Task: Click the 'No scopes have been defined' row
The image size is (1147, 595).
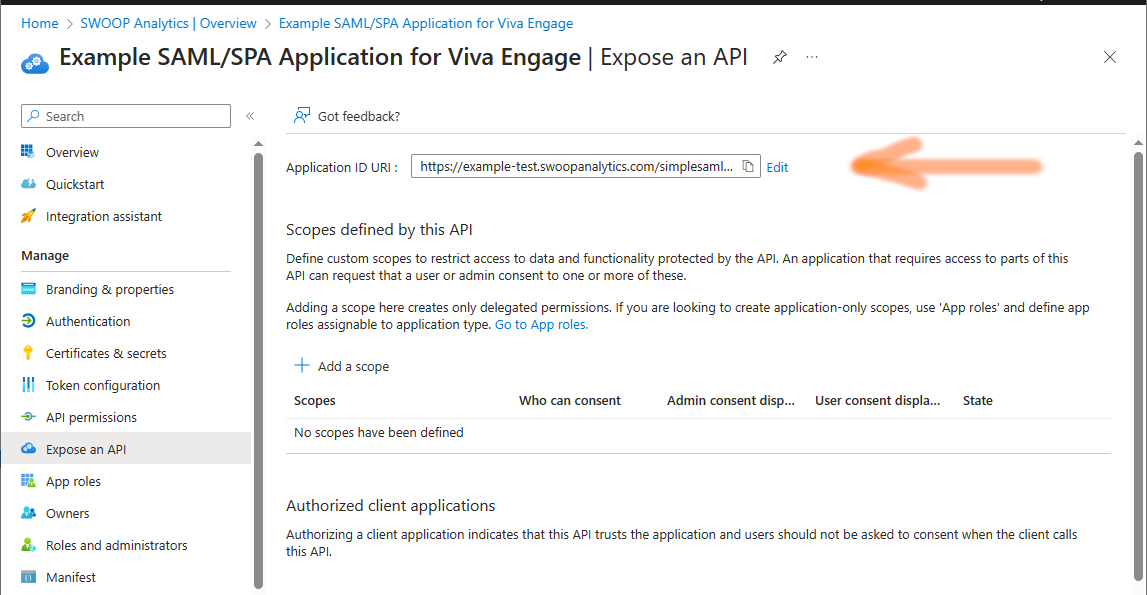Action: (x=699, y=433)
